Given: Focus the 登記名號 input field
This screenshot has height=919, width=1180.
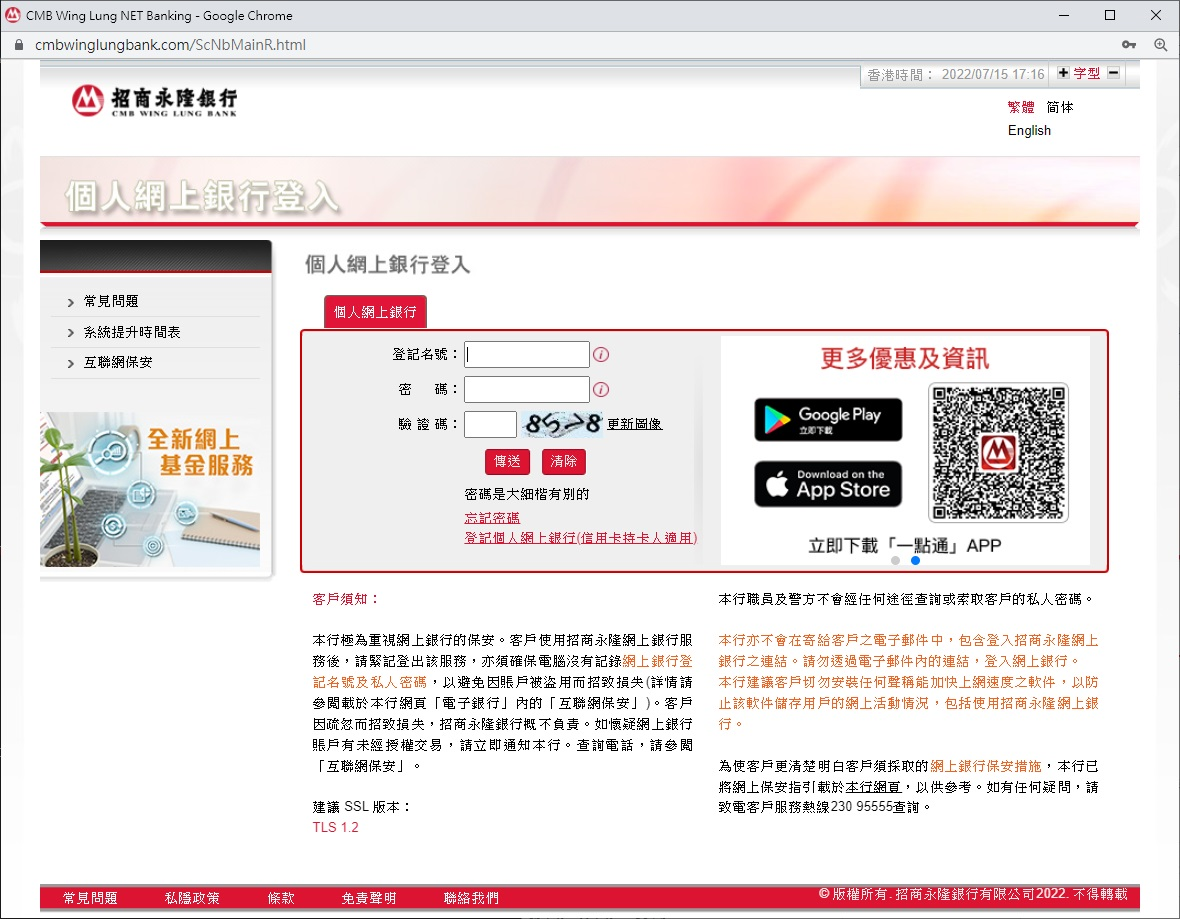Looking at the screenshot, I should pyautogui.click(x=527, y=355).
